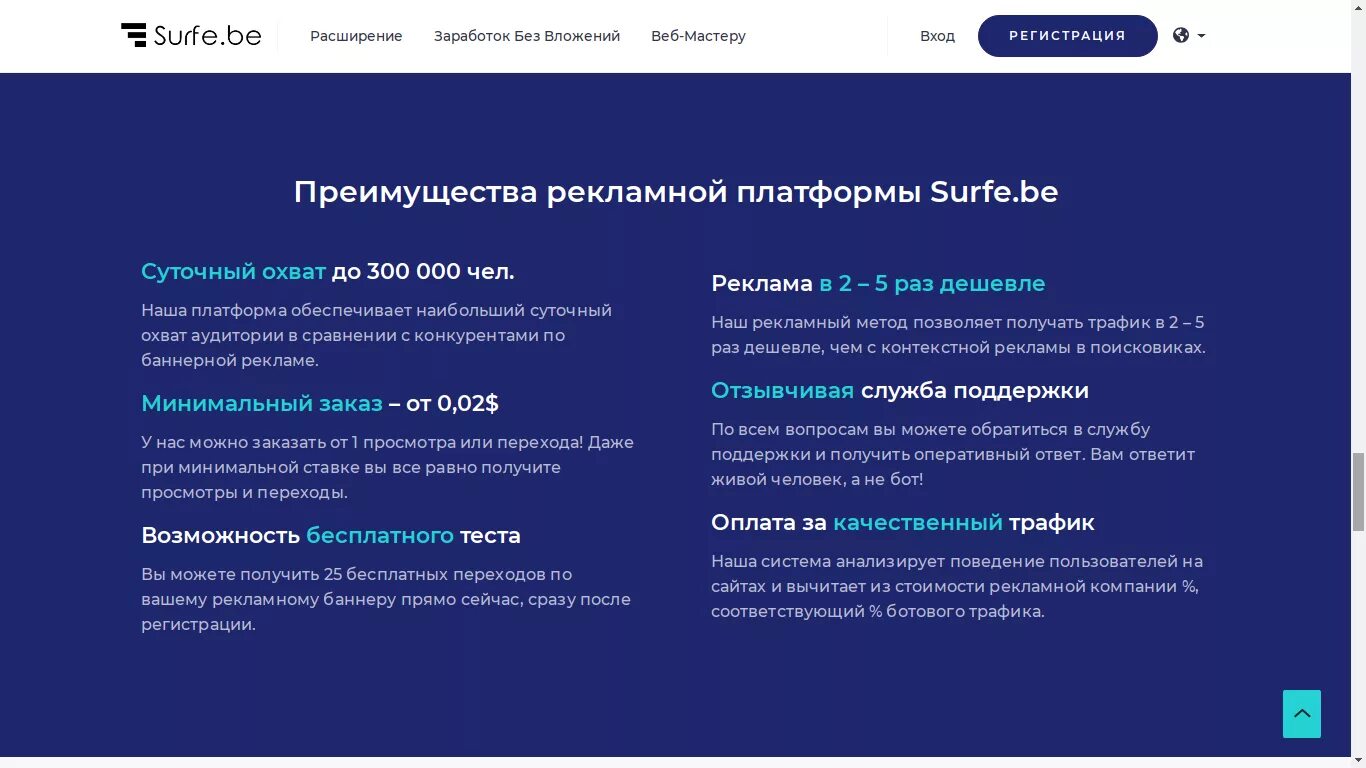Click the Отзывчивая служба поддержки heading
Screen dimensions: 1366x768
tap(900, 390)
